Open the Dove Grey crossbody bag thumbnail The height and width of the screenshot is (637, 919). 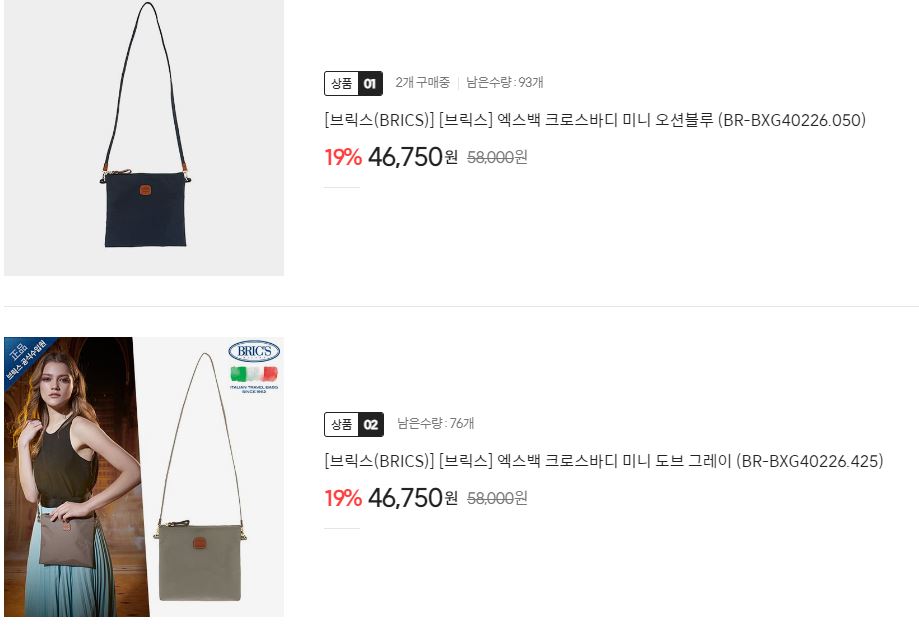[144, 476]
